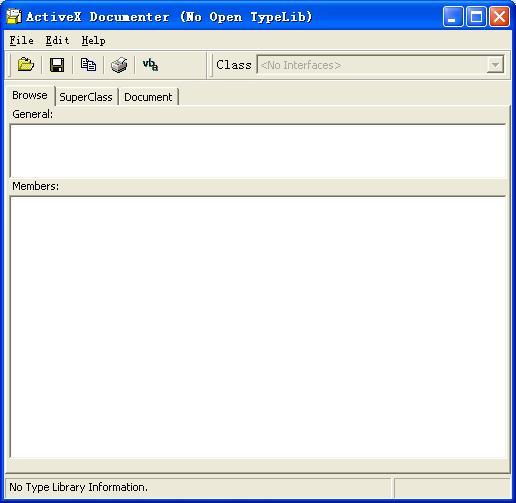Click inside the Members list area

coord(258,327)
